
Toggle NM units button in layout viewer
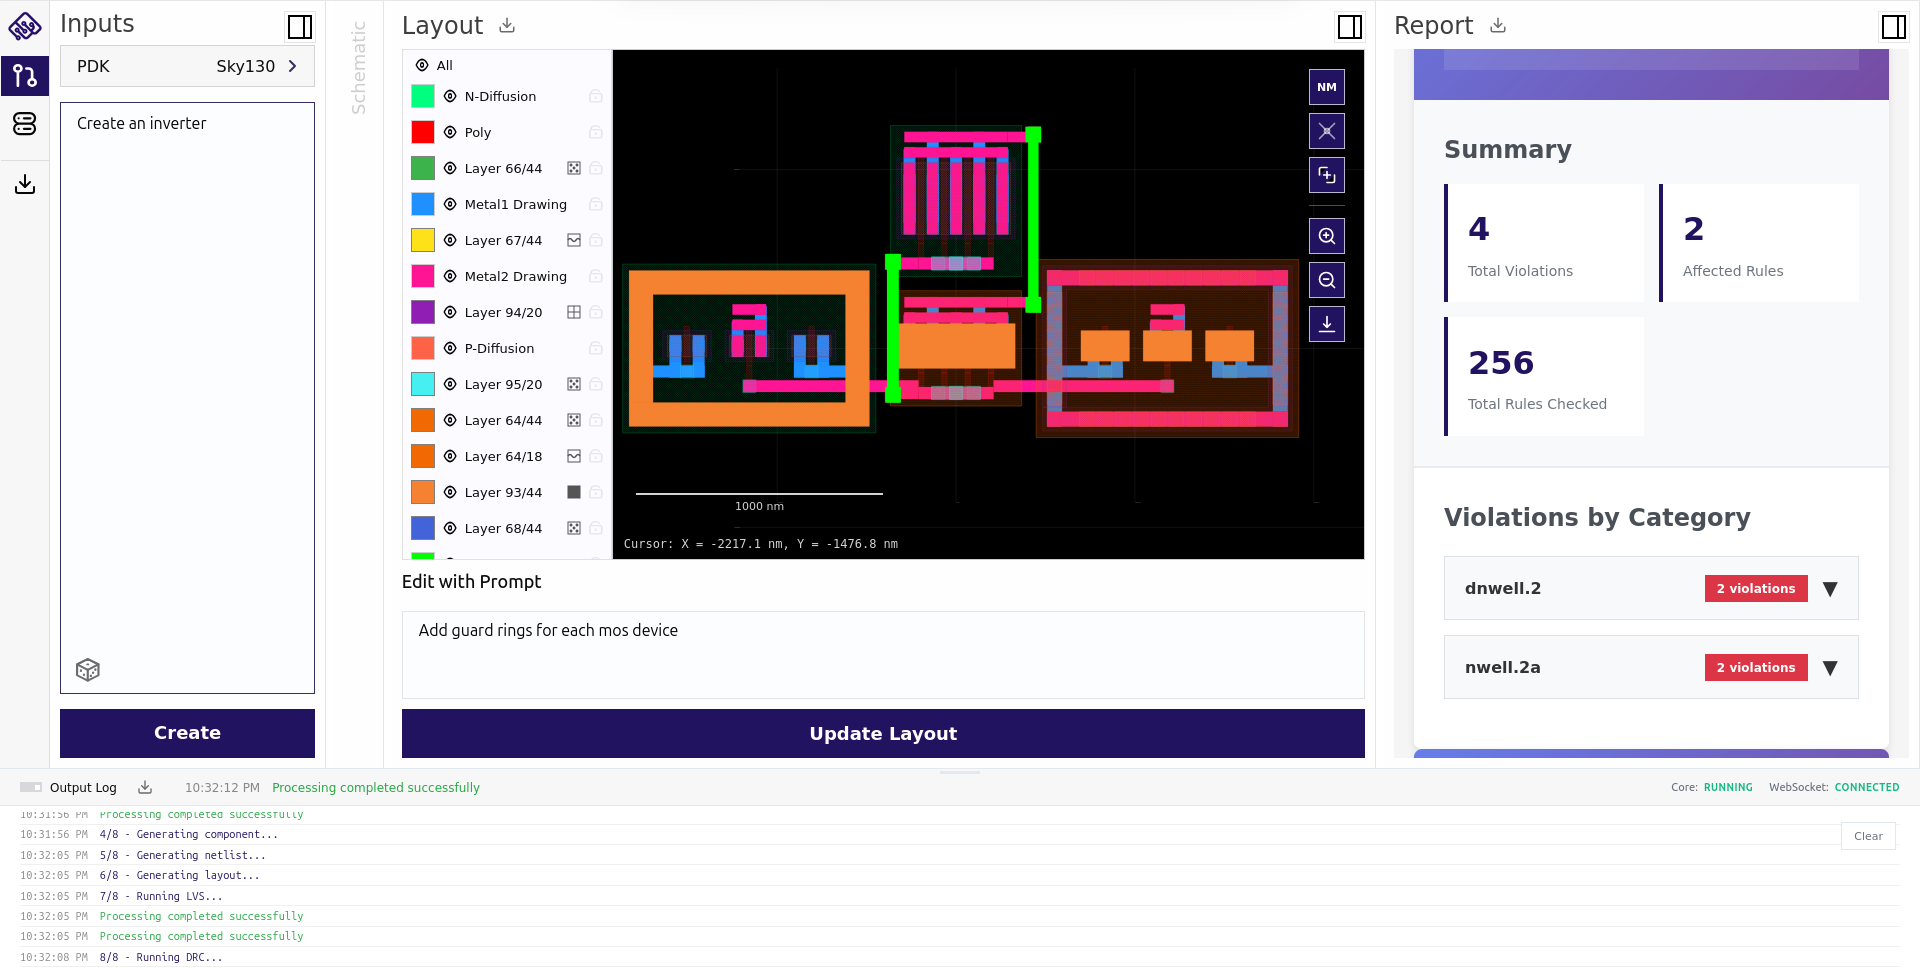click(1327, 87)
